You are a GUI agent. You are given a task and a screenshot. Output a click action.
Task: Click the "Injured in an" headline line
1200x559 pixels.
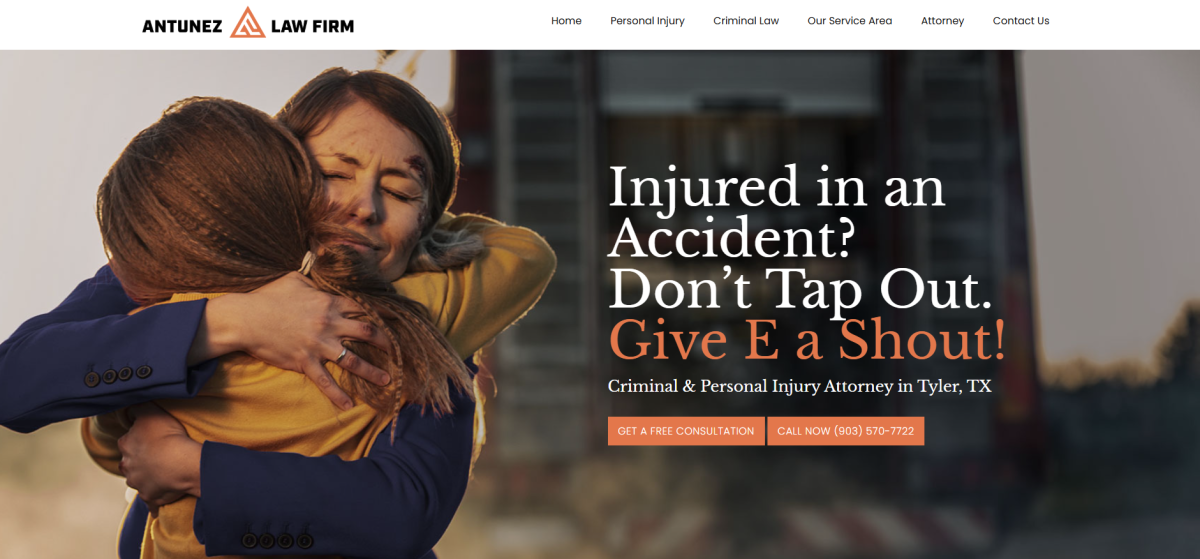(x=776, y=188)
